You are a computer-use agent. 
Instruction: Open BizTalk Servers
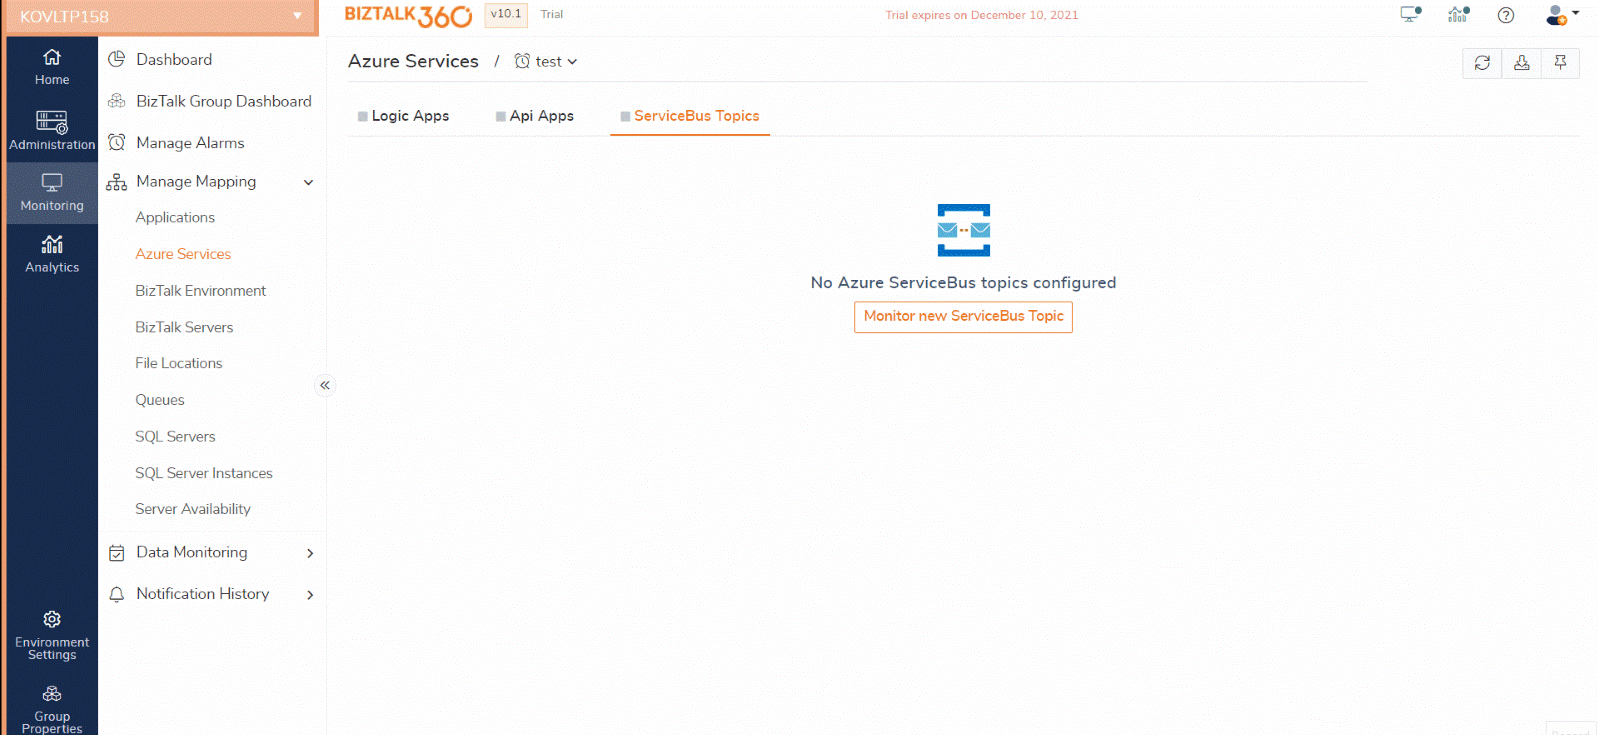coord(184,327)
